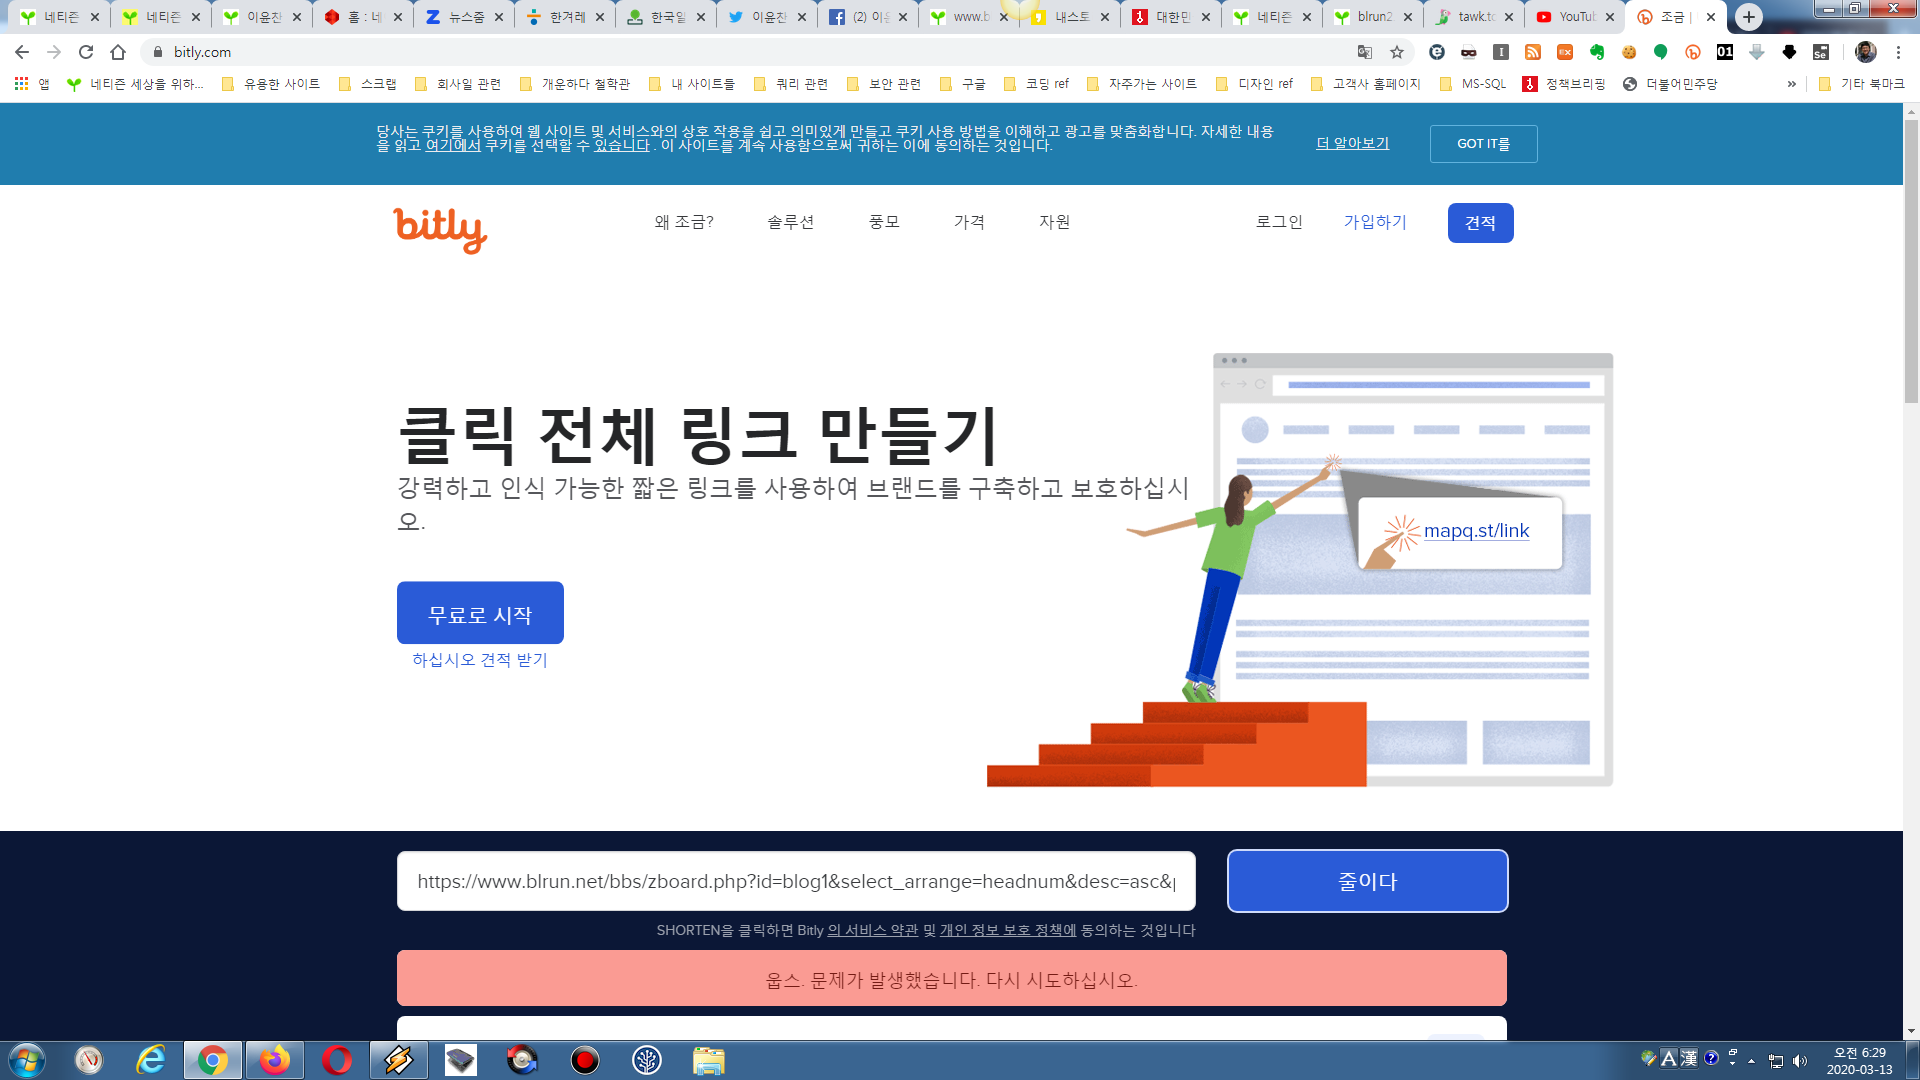Image resolution: width=1920 pixels, height=1080 pixels.
Task: Open the 기타 북마크 folder
Action: (x=1861, y=84)
